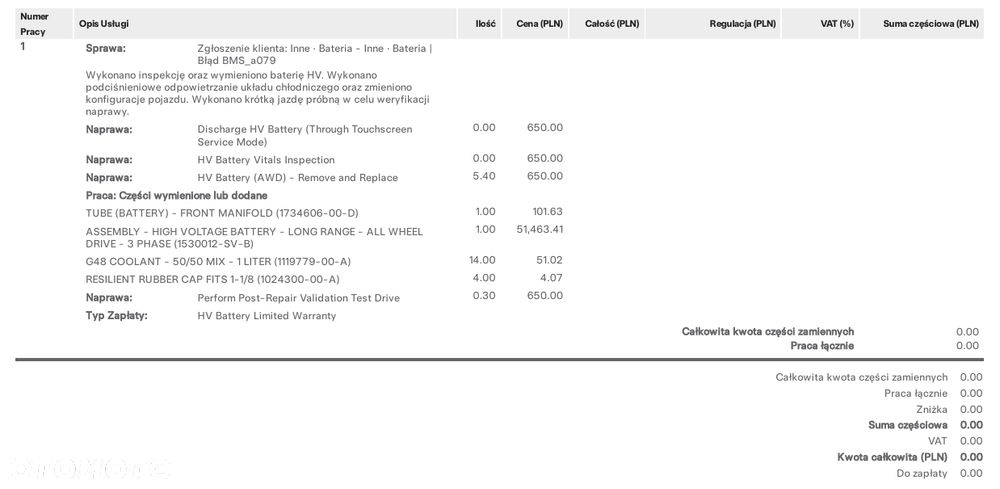Image resolution: width=1000 pixels, height=489 pixels.
Task: Click 'HV Battery Limited Warranty' payment type
Action: pos(267,316)
